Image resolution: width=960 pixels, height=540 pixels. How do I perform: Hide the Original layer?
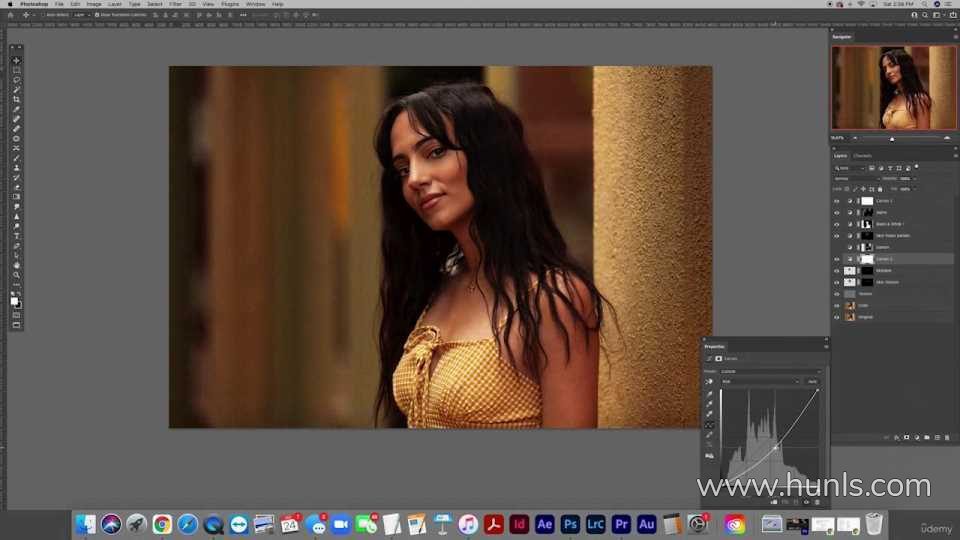tap(837, 317)
